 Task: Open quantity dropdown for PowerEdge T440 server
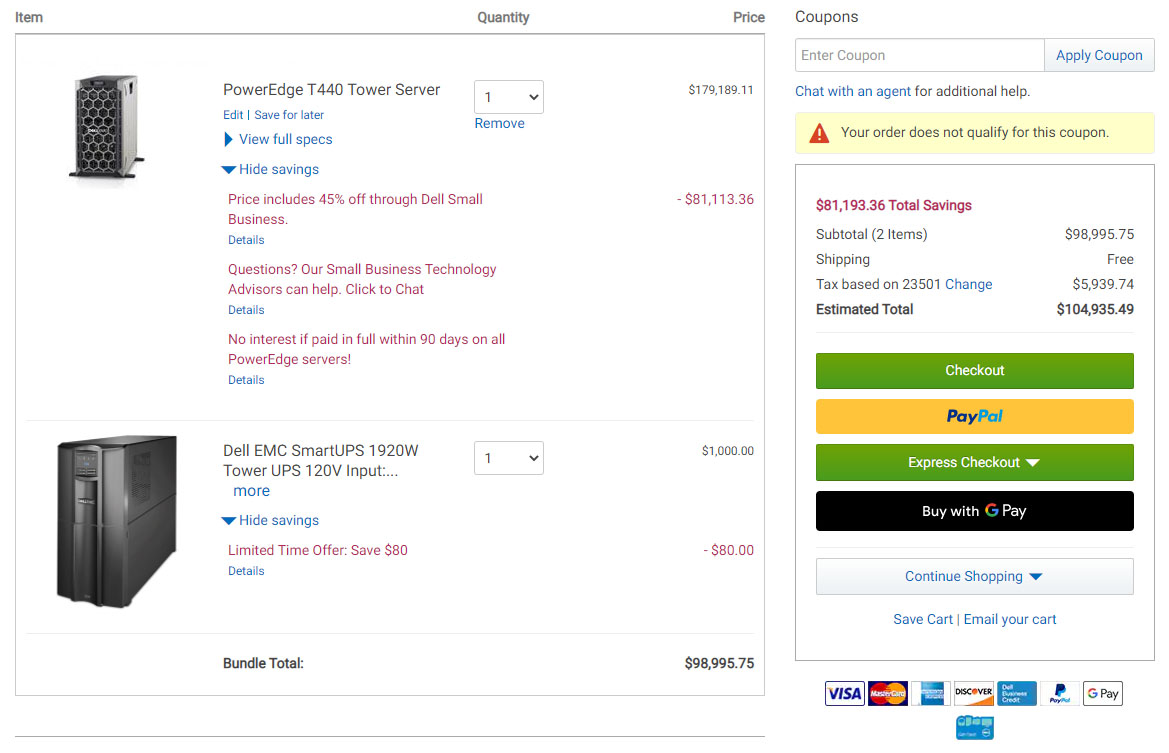[x=508, y=97]
